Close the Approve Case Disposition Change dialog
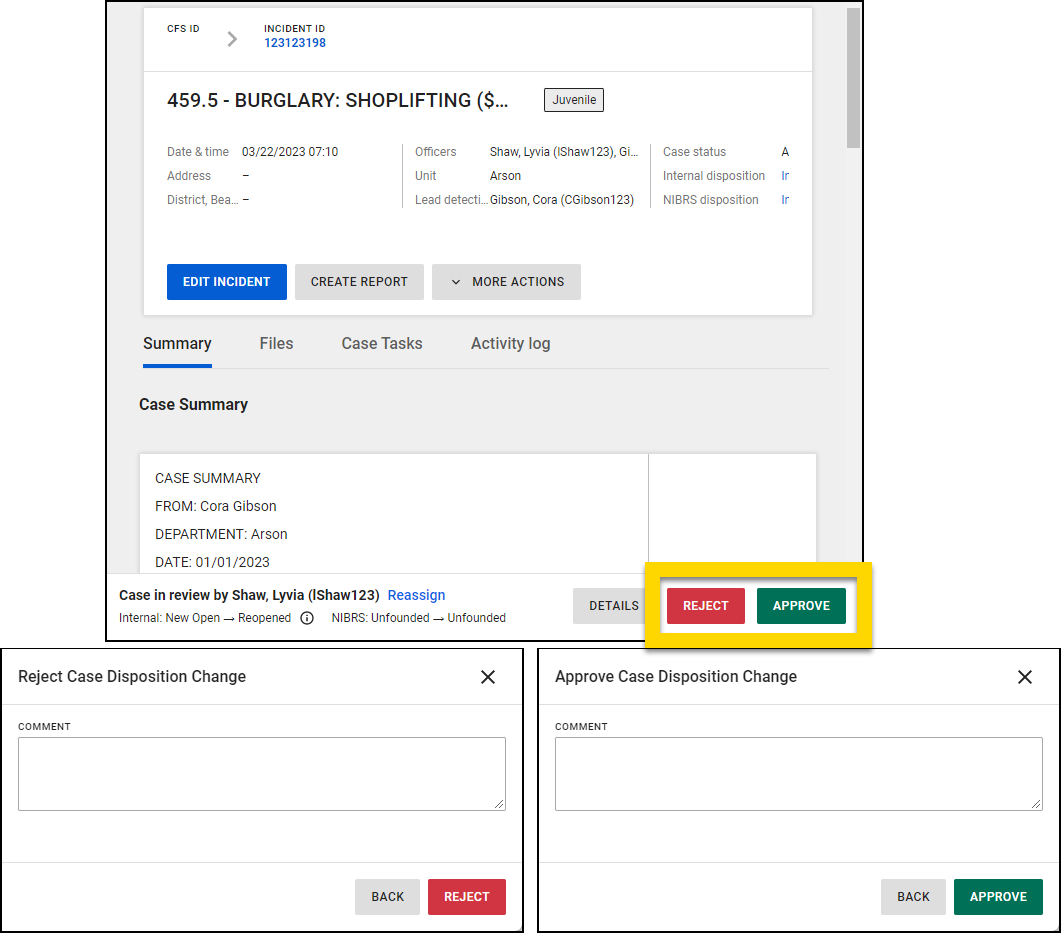This screenshot has height=933, width=1061. click(1025, 677)
